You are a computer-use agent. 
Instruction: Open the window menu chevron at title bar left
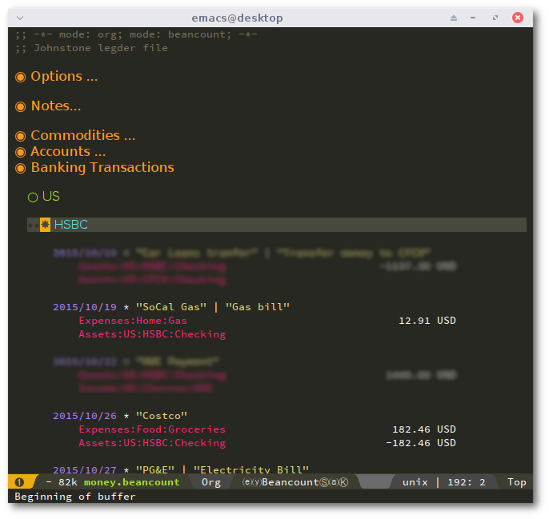(20, 18)
